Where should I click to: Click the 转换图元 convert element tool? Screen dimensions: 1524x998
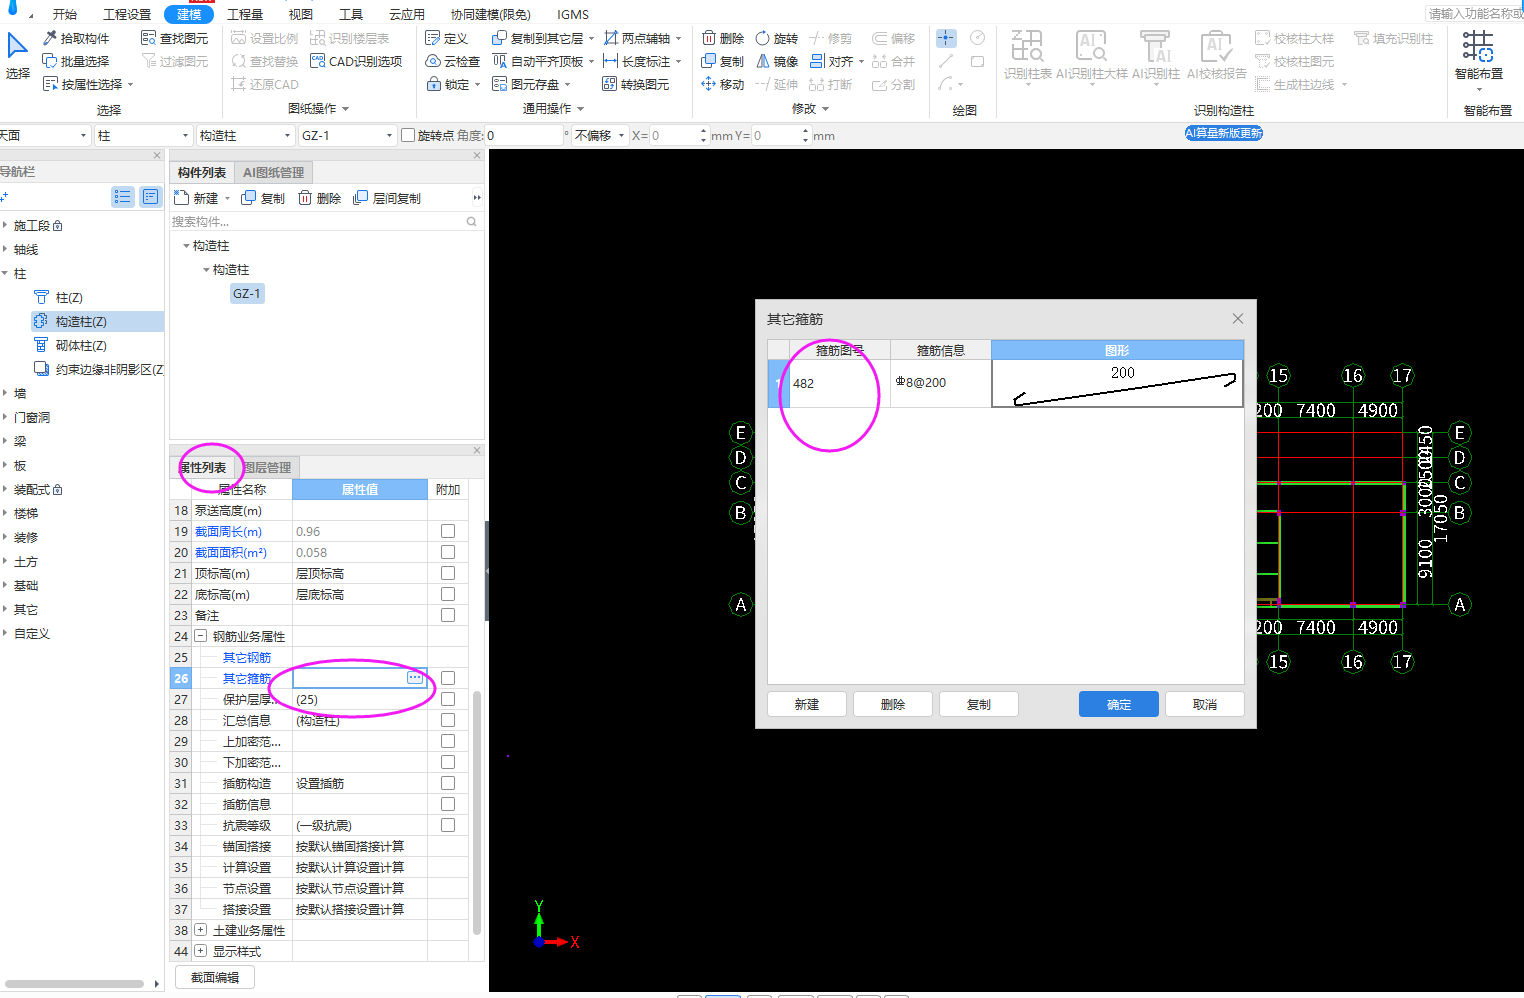(x=636, y=84)
